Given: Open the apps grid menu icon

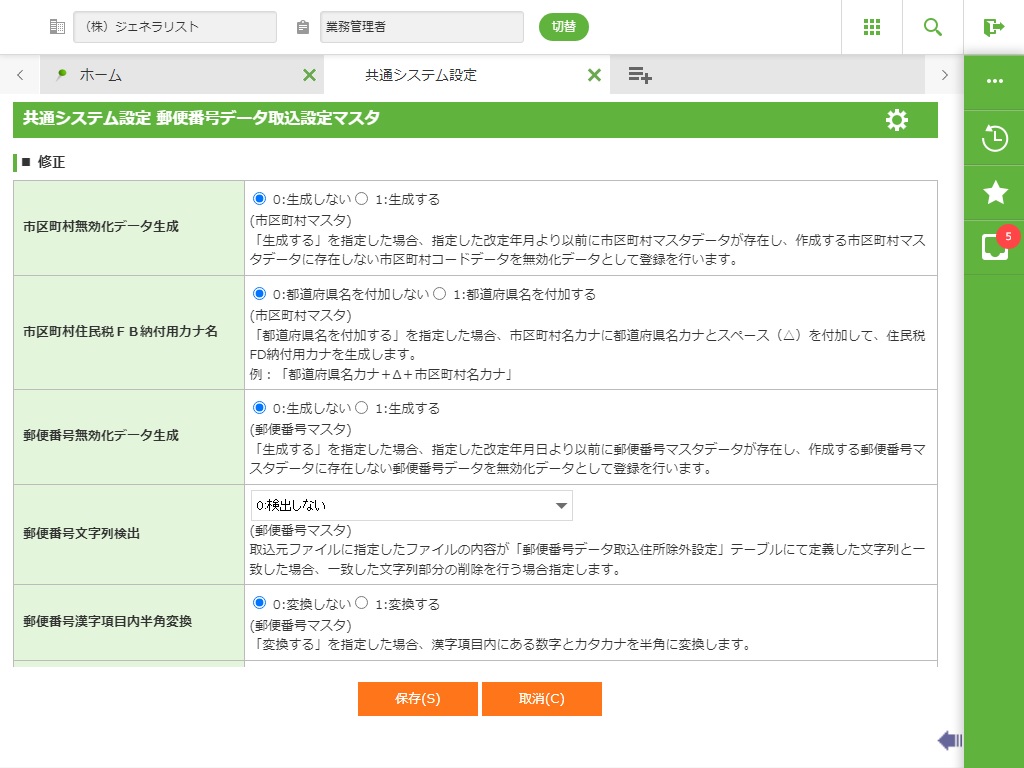Looking at the screenshot, I should pos(871,27).
